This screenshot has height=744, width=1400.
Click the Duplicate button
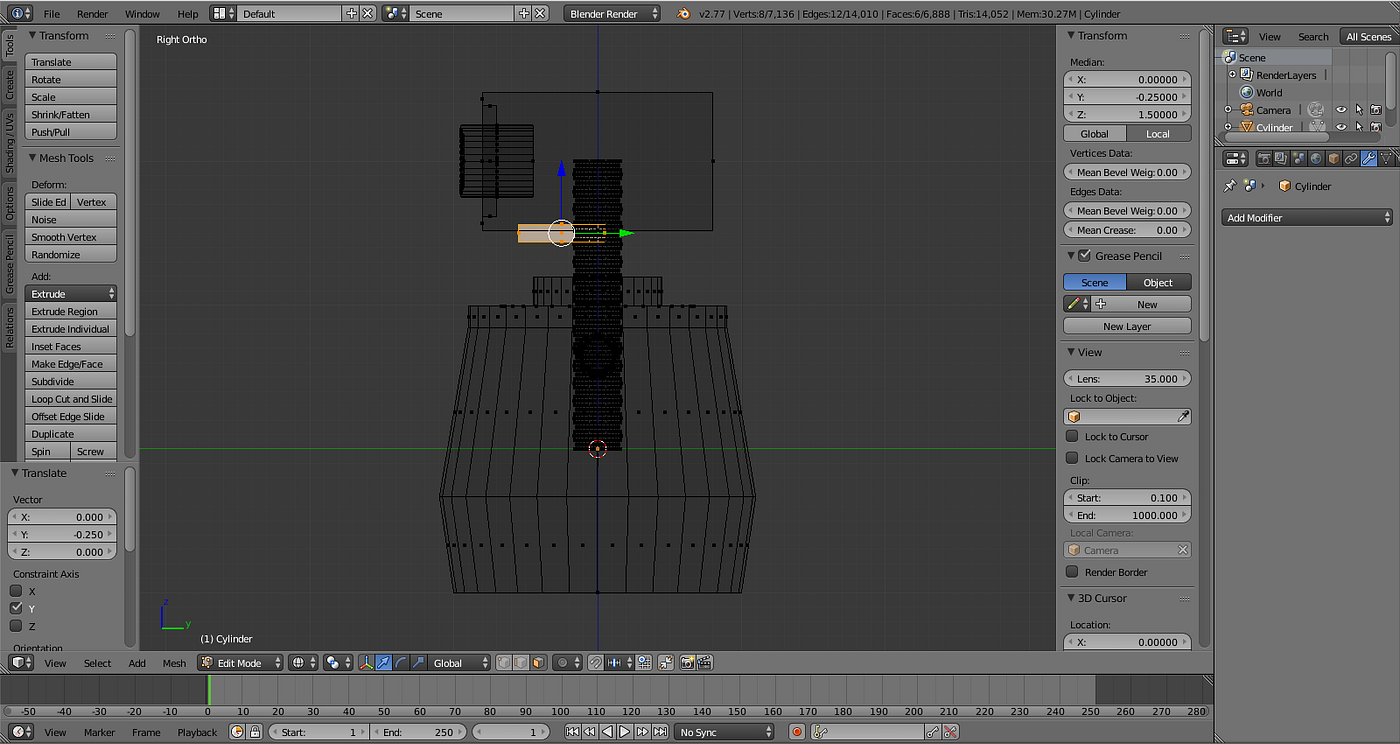(x=71, y=434)
